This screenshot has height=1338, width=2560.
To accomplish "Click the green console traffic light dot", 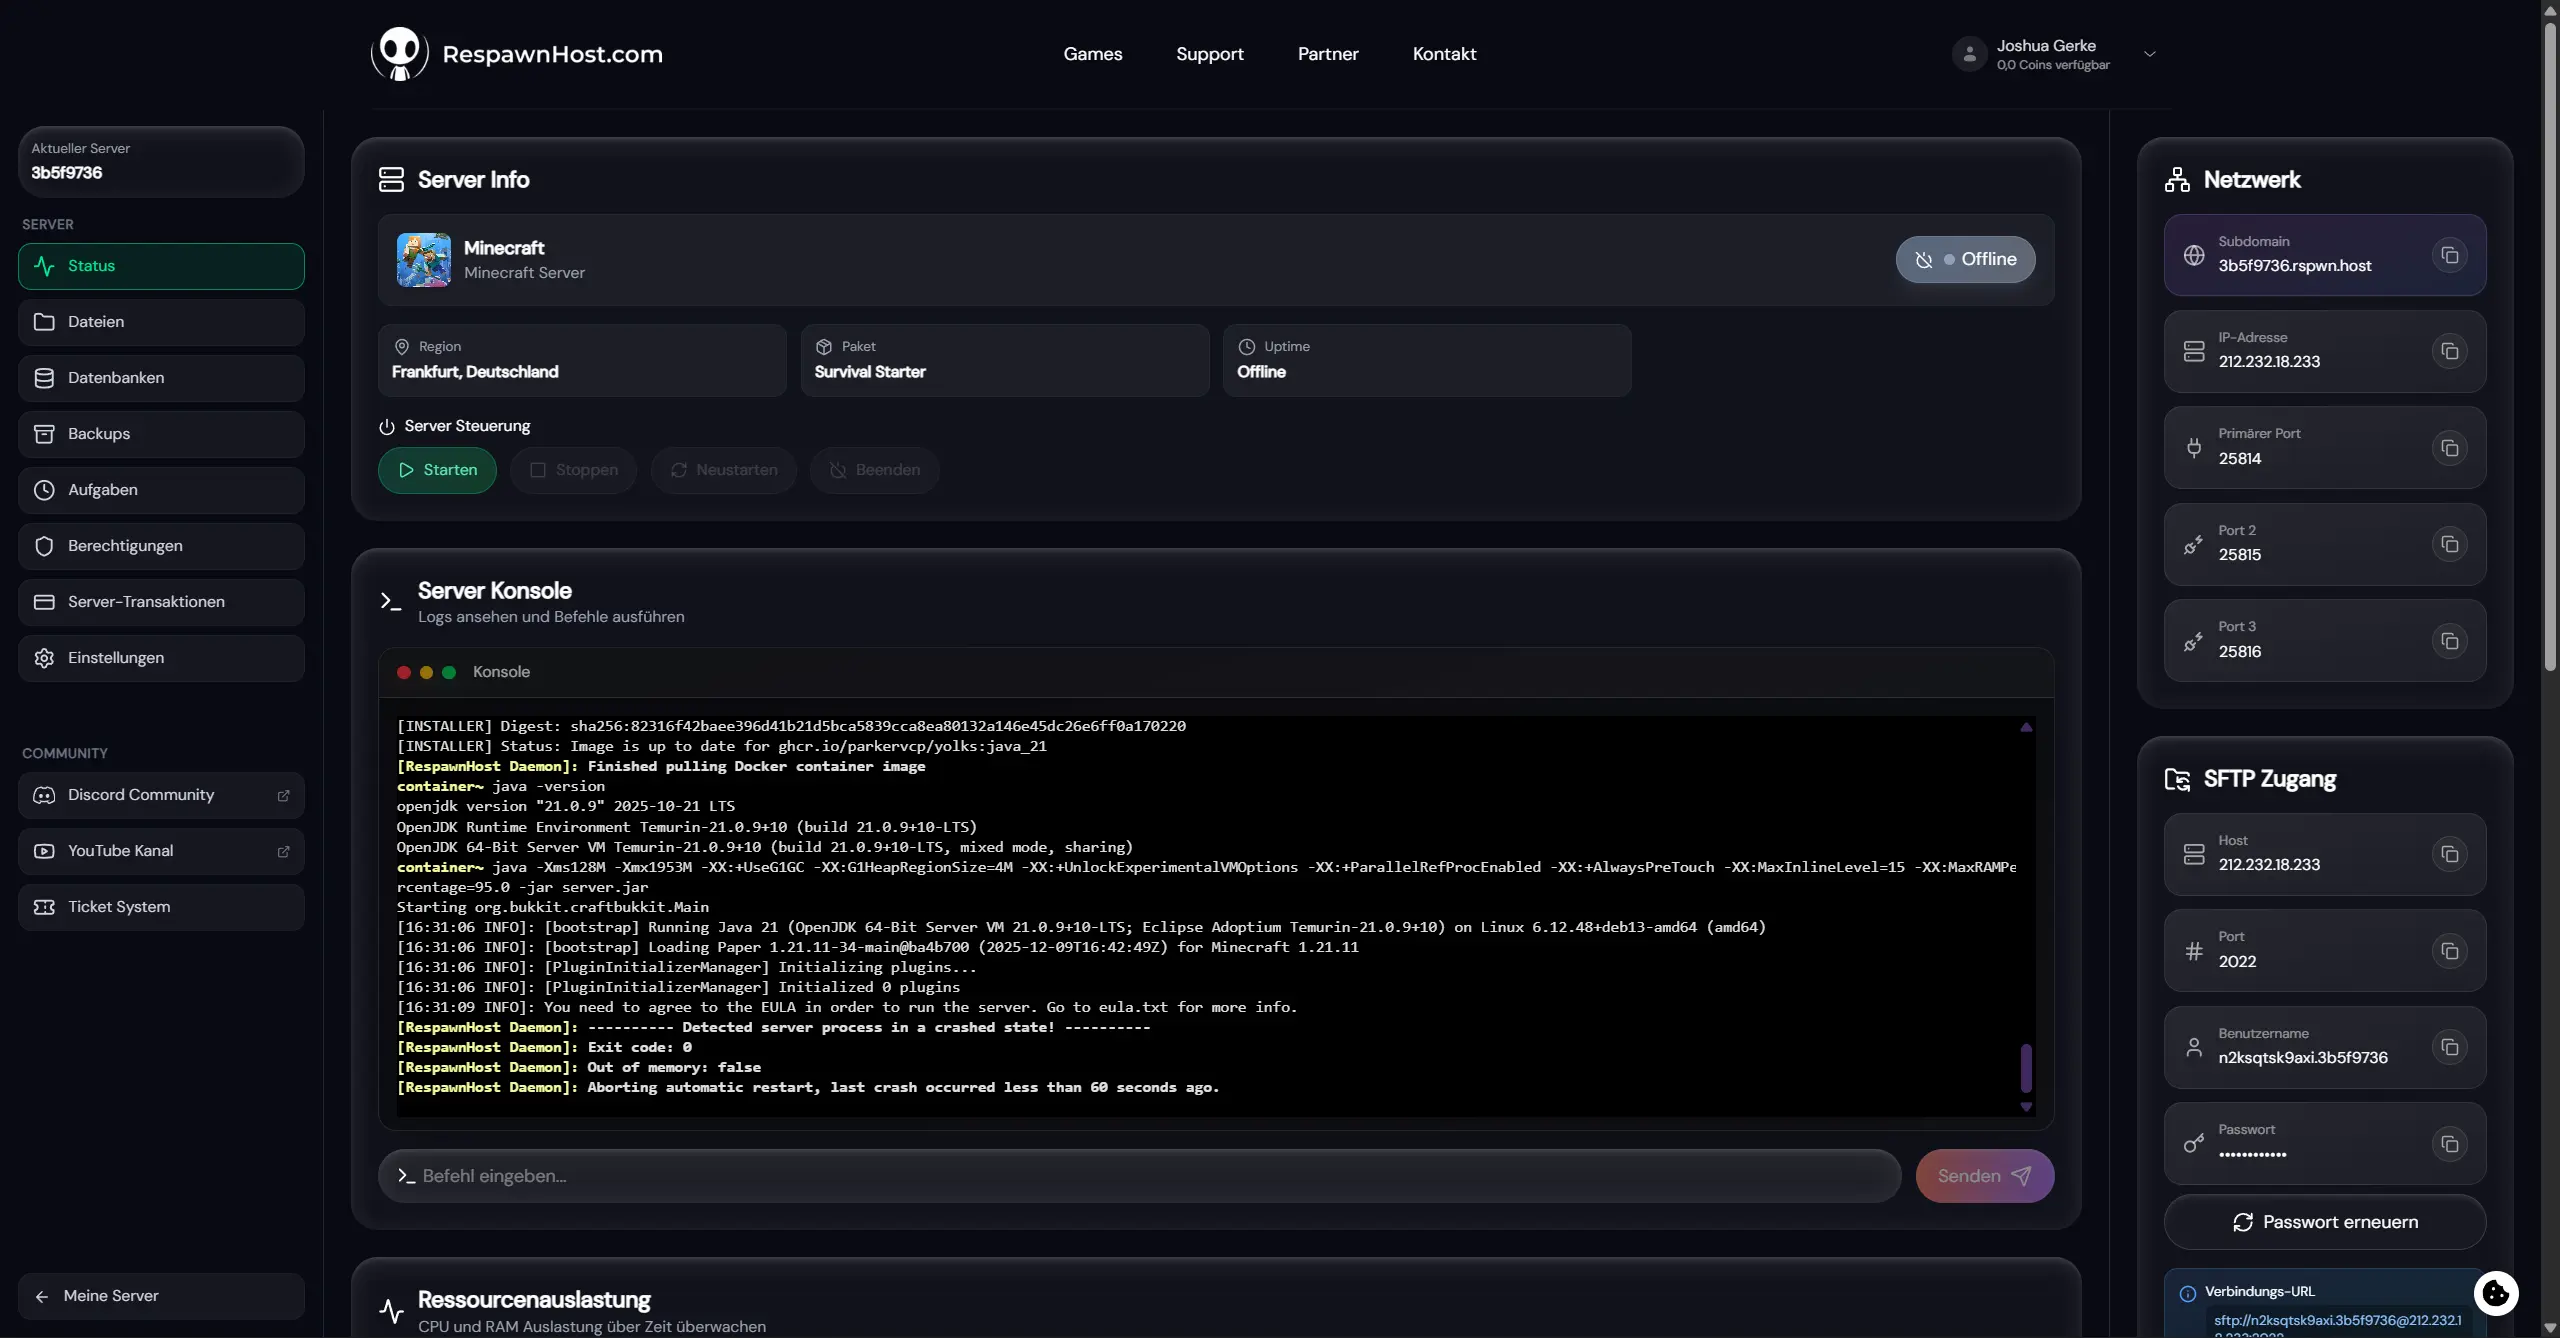I will click(x=448, y=672).
